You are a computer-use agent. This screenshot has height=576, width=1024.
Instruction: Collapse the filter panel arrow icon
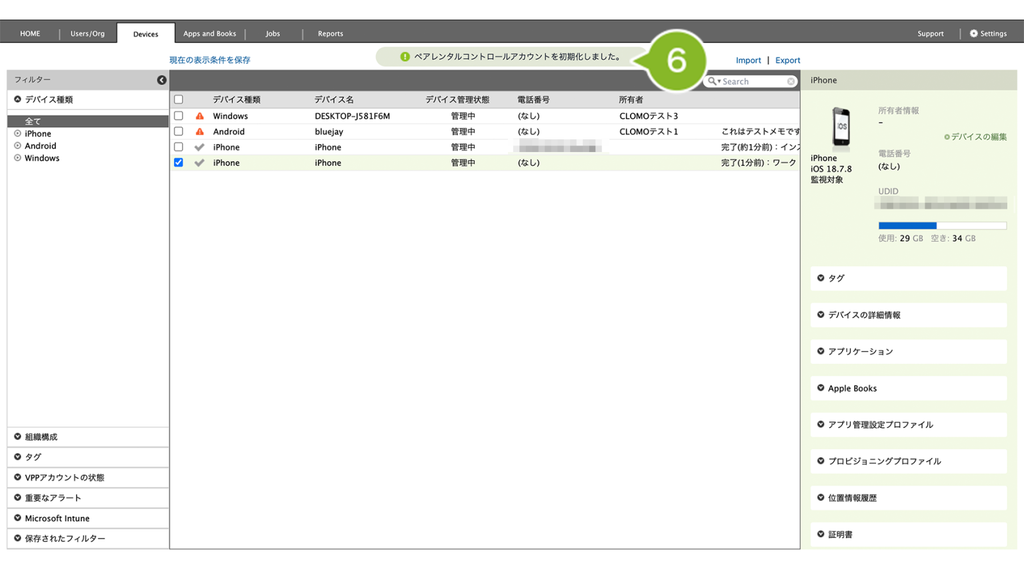click(161, 80)
